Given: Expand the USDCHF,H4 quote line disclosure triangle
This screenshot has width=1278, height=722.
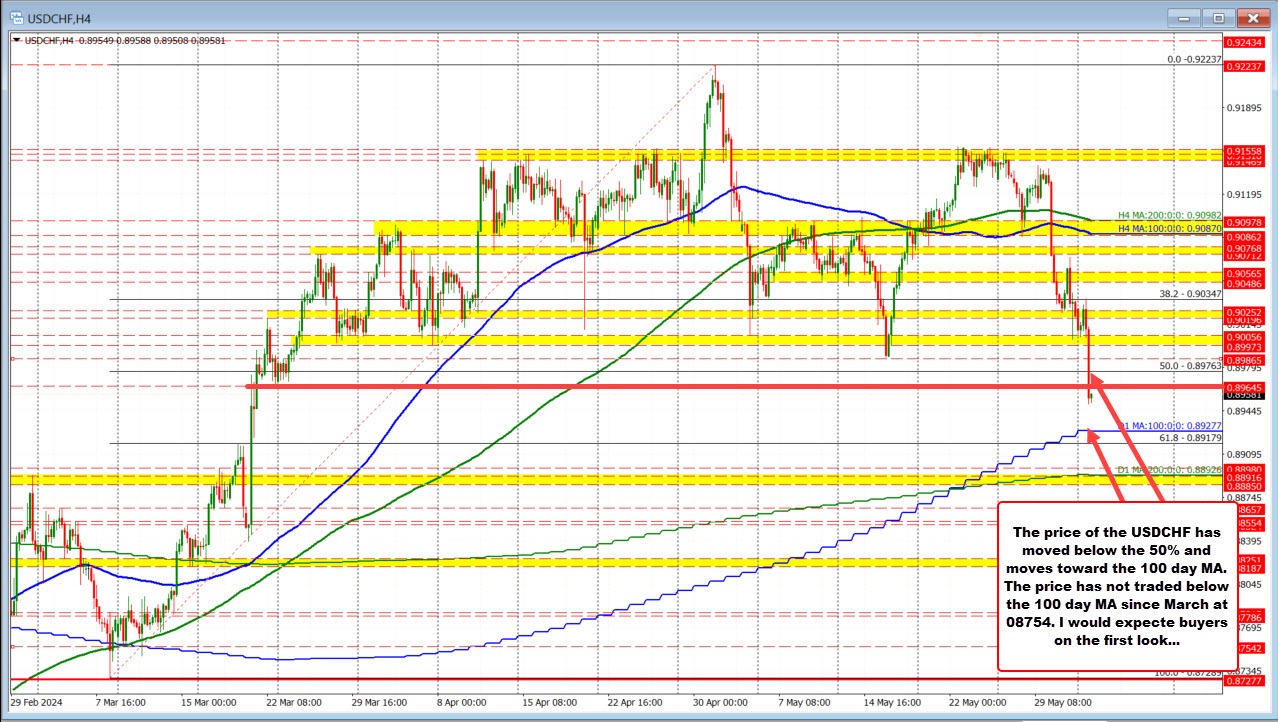Looking at the screenshot, I should point(14,39).
